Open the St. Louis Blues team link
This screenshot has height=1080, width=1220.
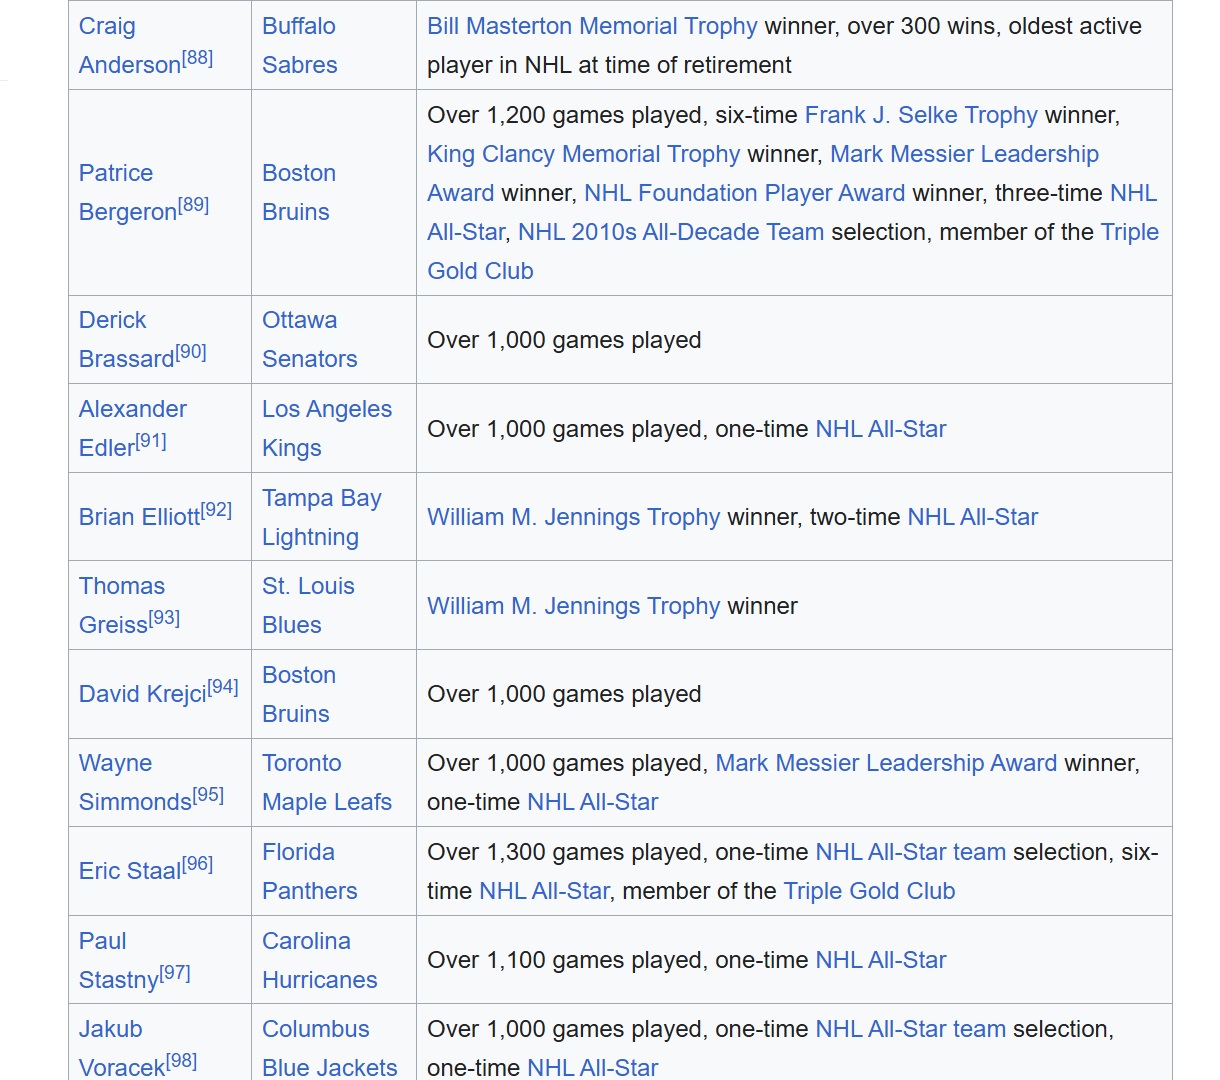click(308, 605)
